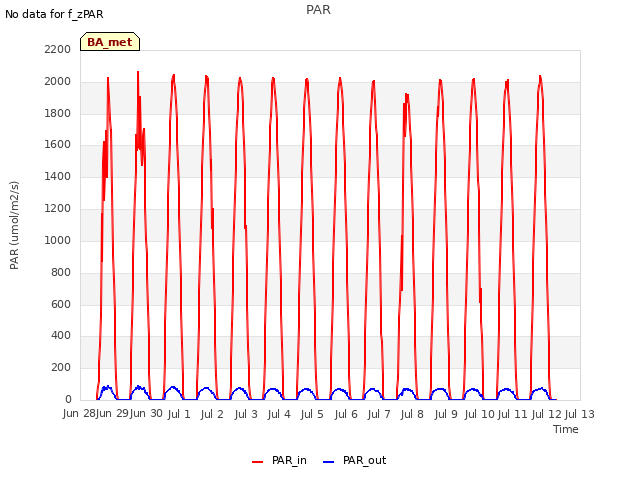
Task: Click the 0 y-axis tick label
Action: click(x=68, y=399)
